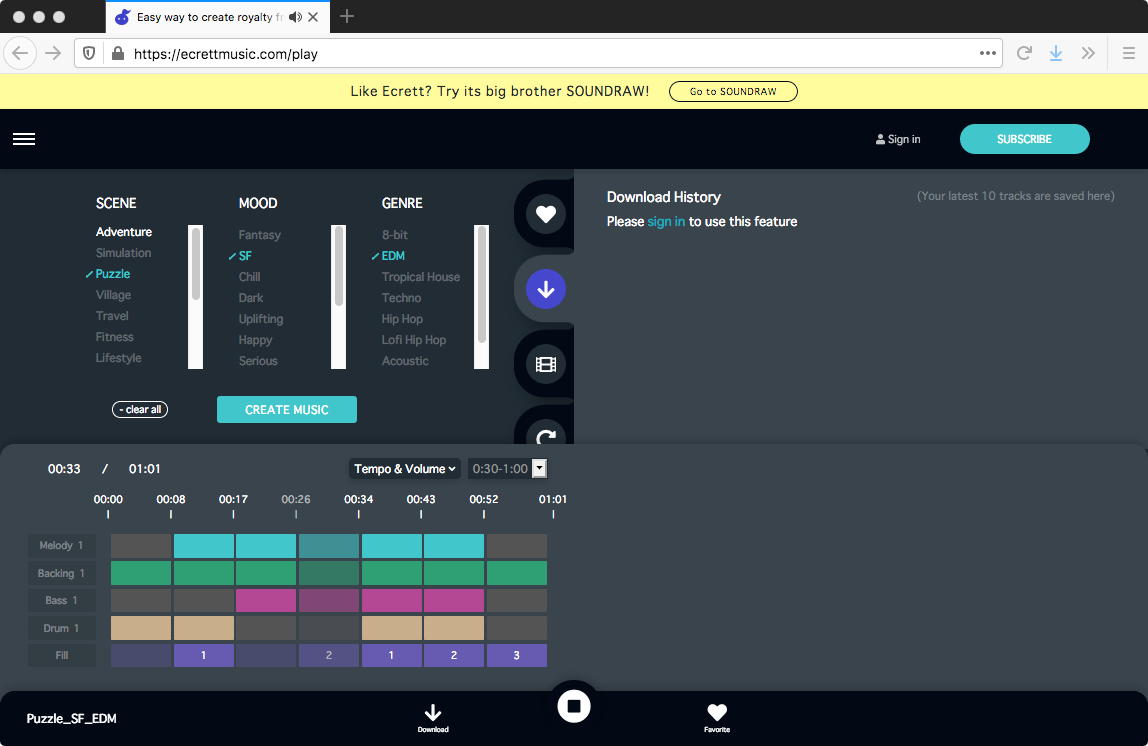Select the Fitness scene
Viewport: 1148px width, 746px height.
click(115, 337)
